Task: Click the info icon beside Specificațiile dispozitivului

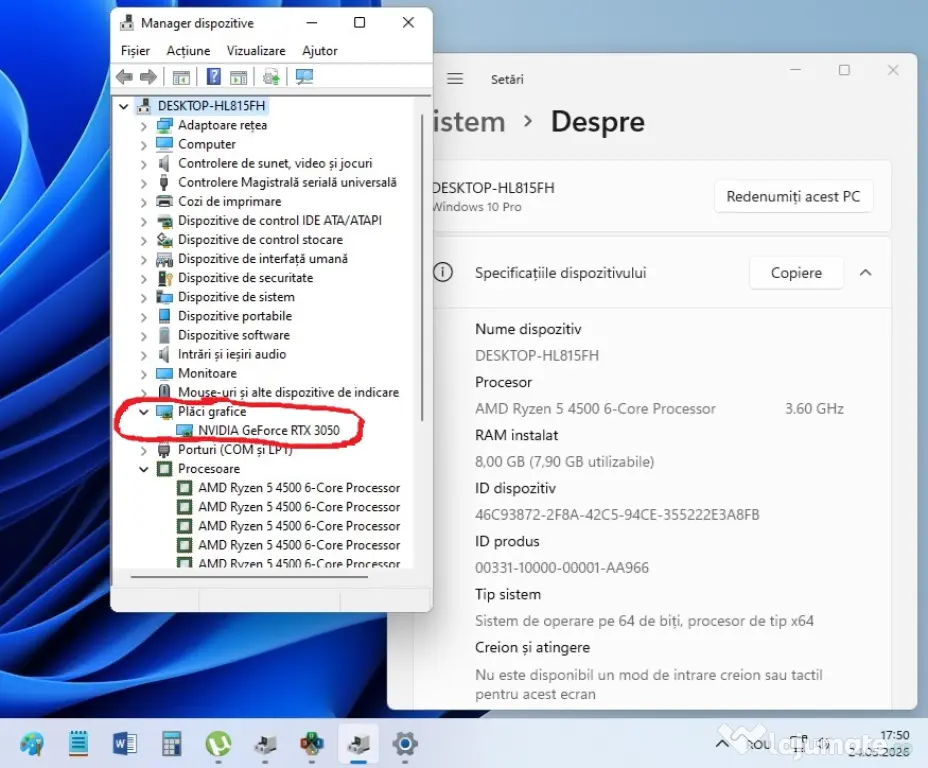Action: pyautogui.click(x=443, y=273)
